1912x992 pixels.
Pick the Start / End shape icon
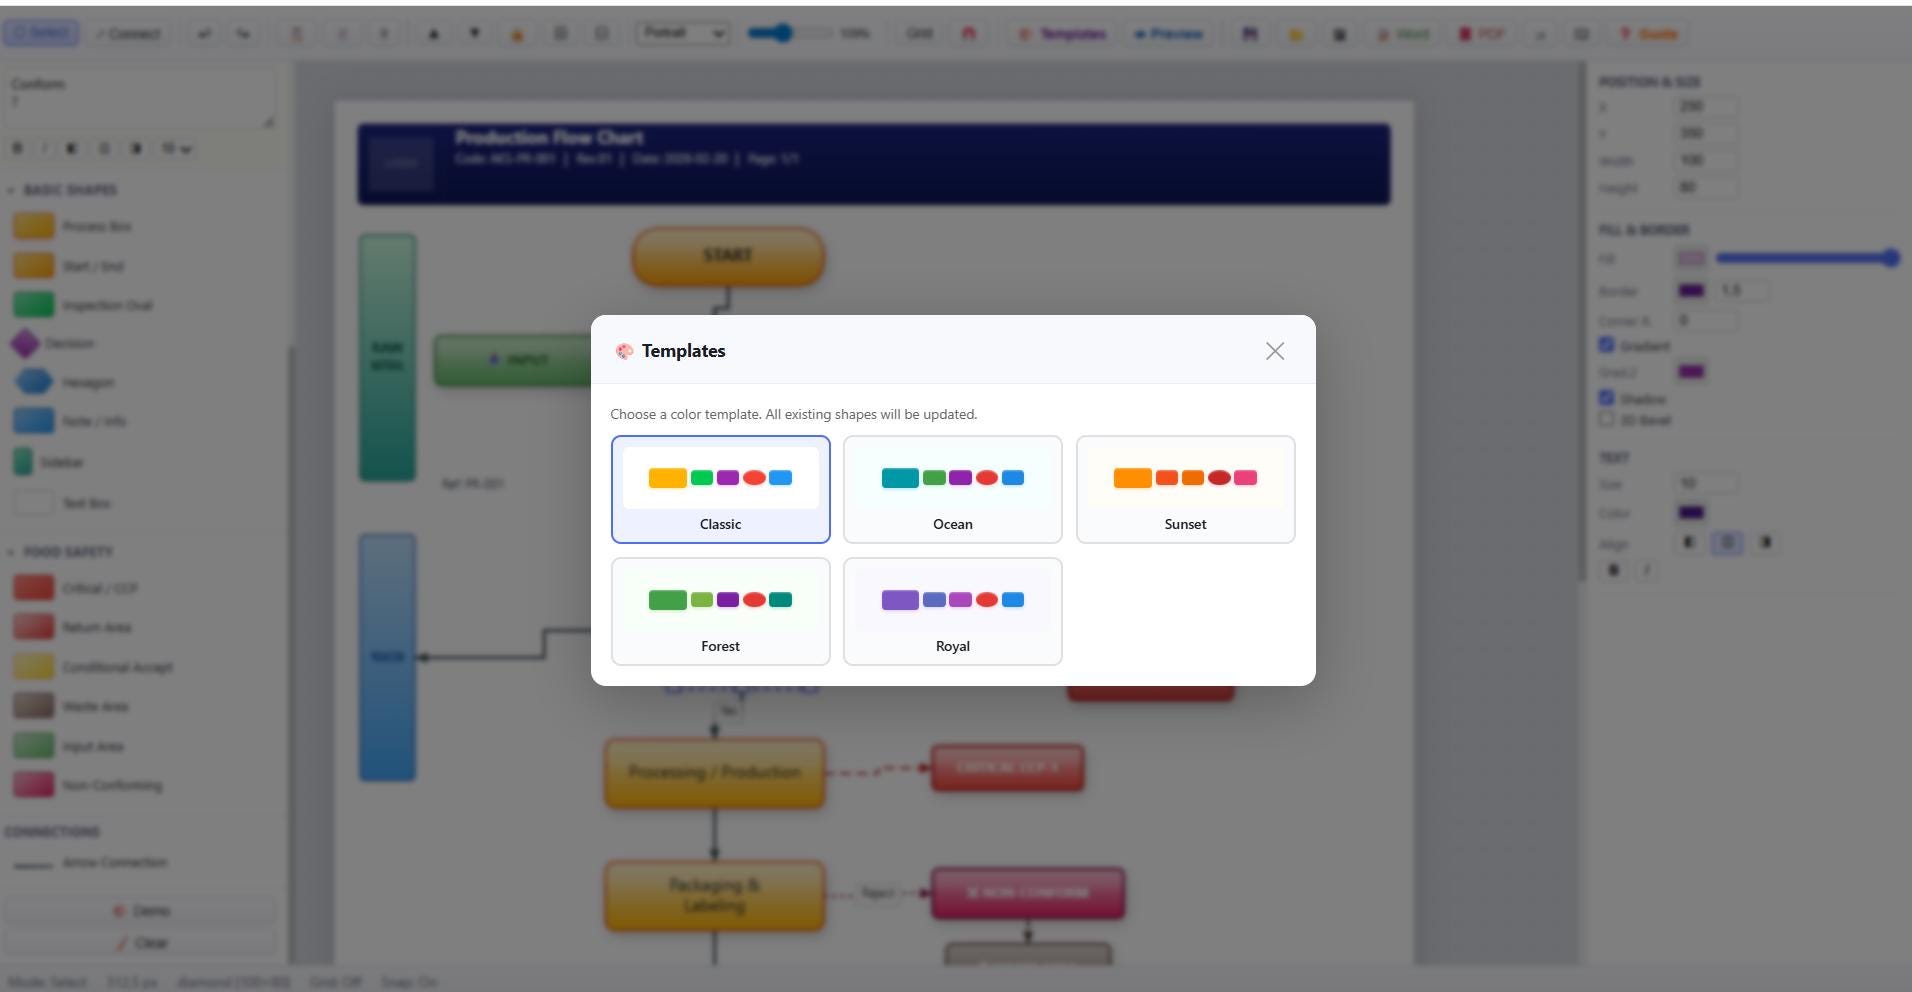tap(34, 266)
